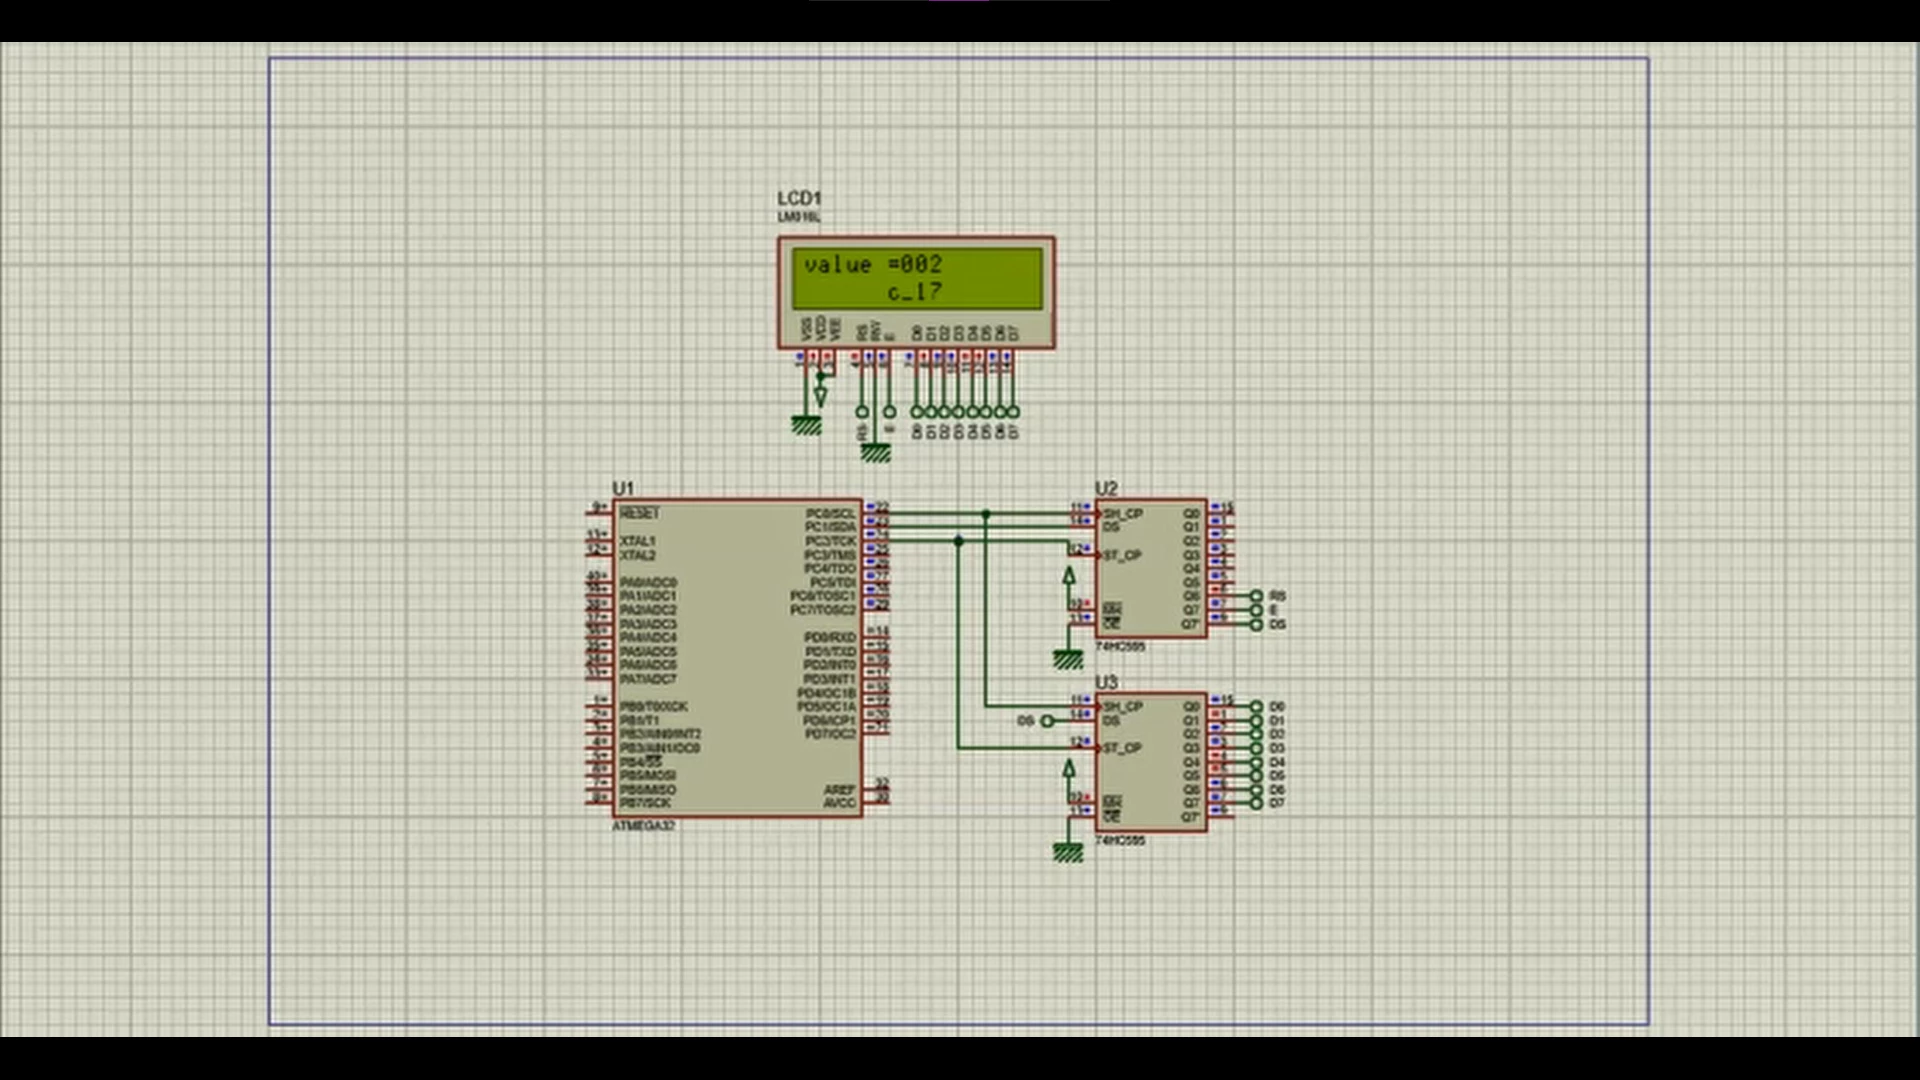Viewport: 1920px width, 1080px height.
Task: Click the PC0/SCL pin label on U1
Action: click(x=830, y=513)
